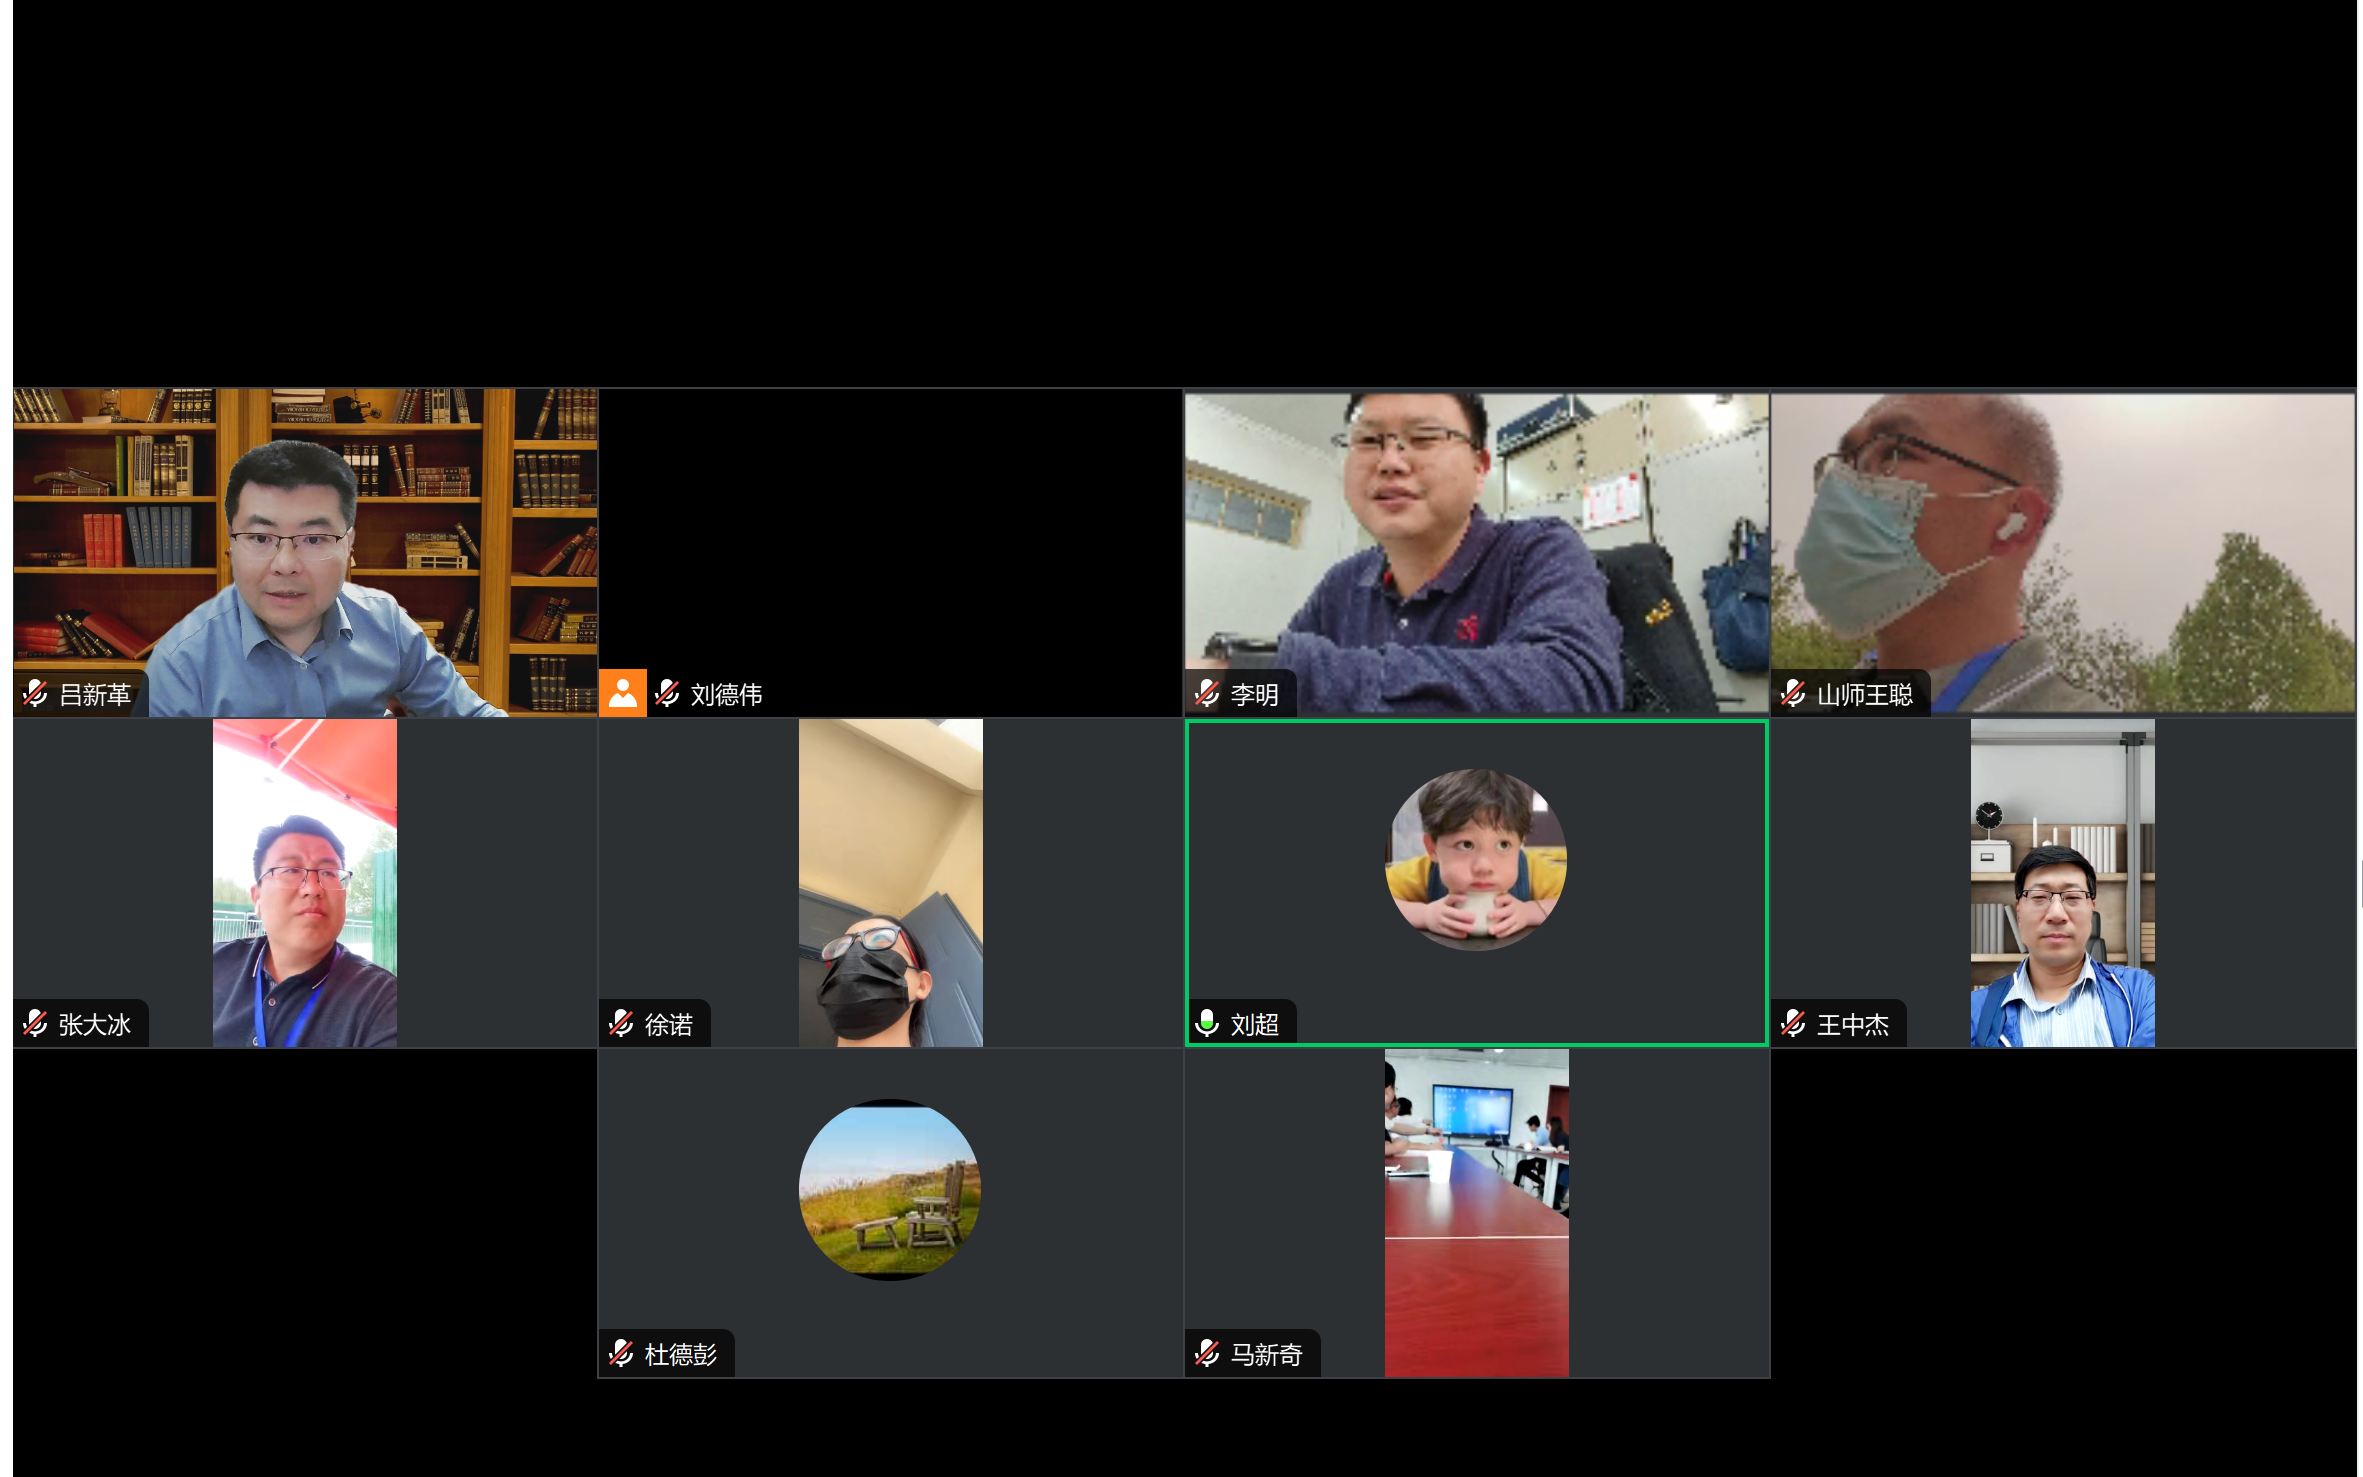Image resolution: width=2363 pixels, height=1477 pixels.
Task: Click 刘超's round child avatar
Action: [1476, 860]
